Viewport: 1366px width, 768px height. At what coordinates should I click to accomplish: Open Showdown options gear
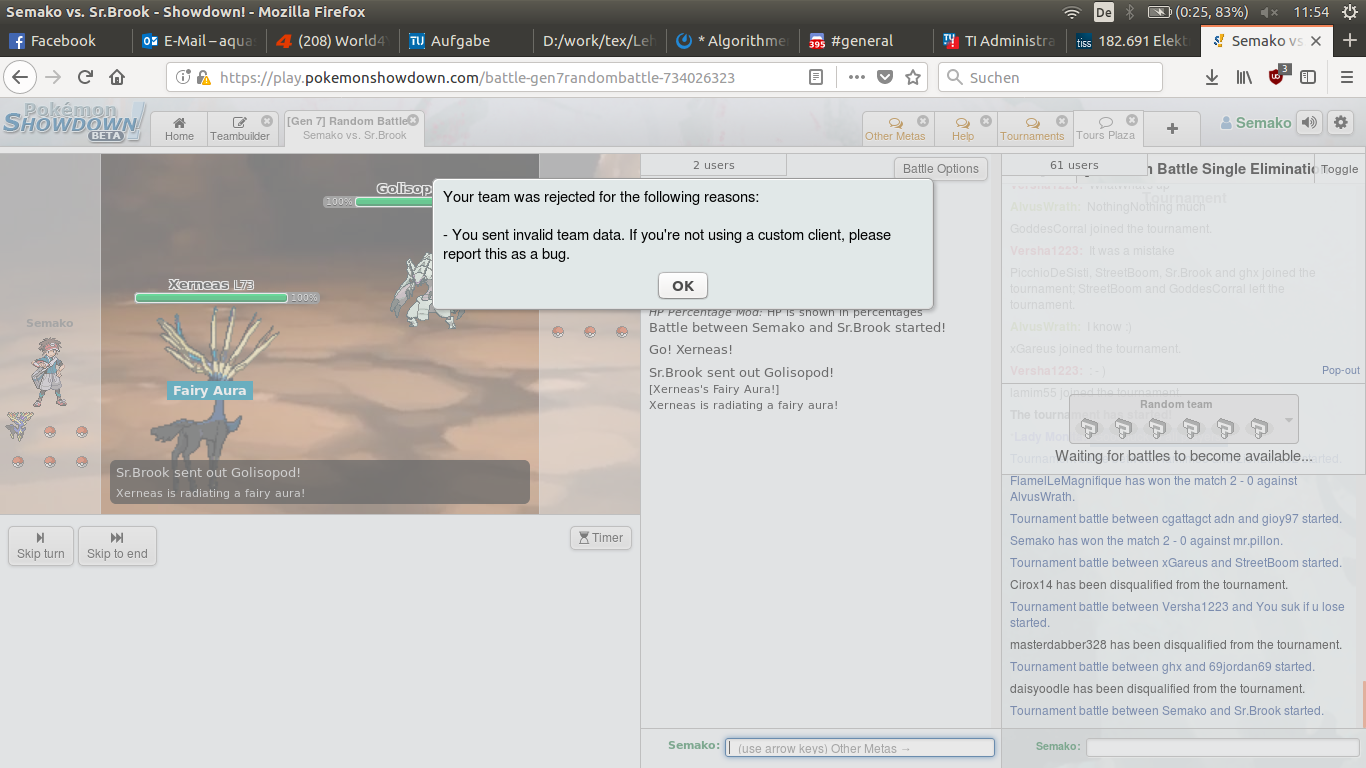tap(1340, 123)
